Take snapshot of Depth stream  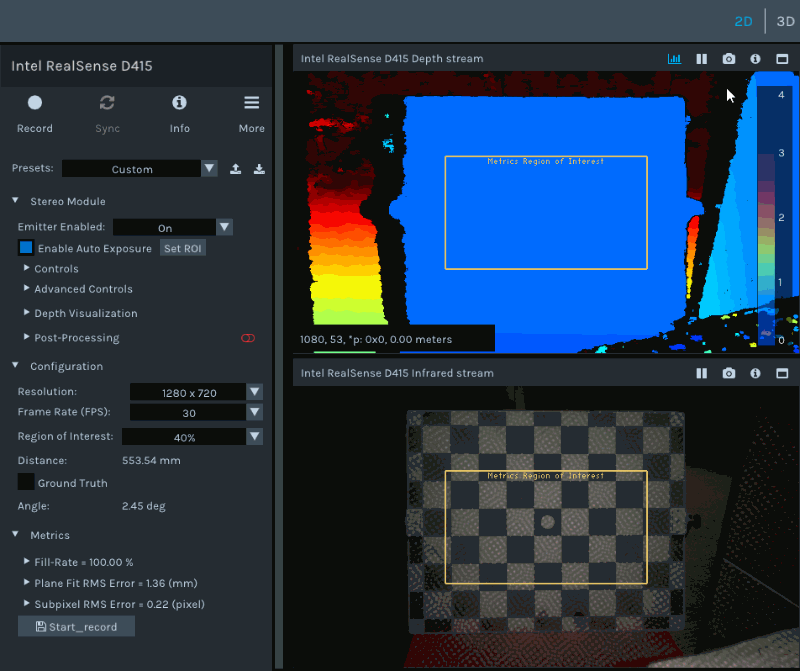click(729, 59)
